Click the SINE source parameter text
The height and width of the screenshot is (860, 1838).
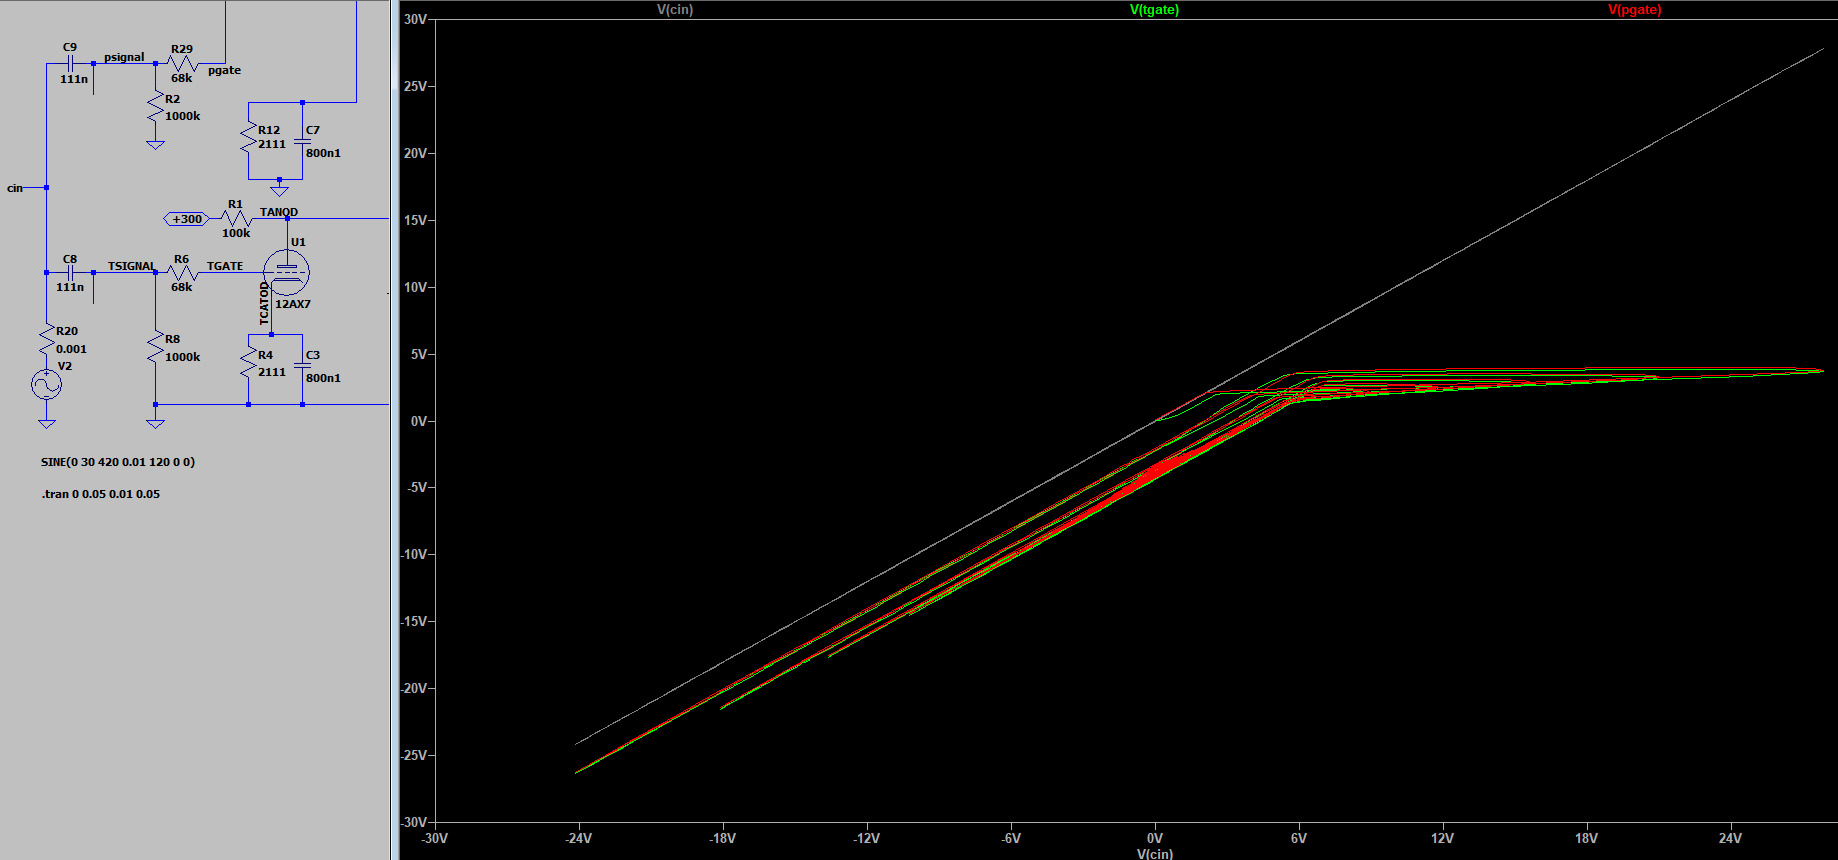coord(118,462)
